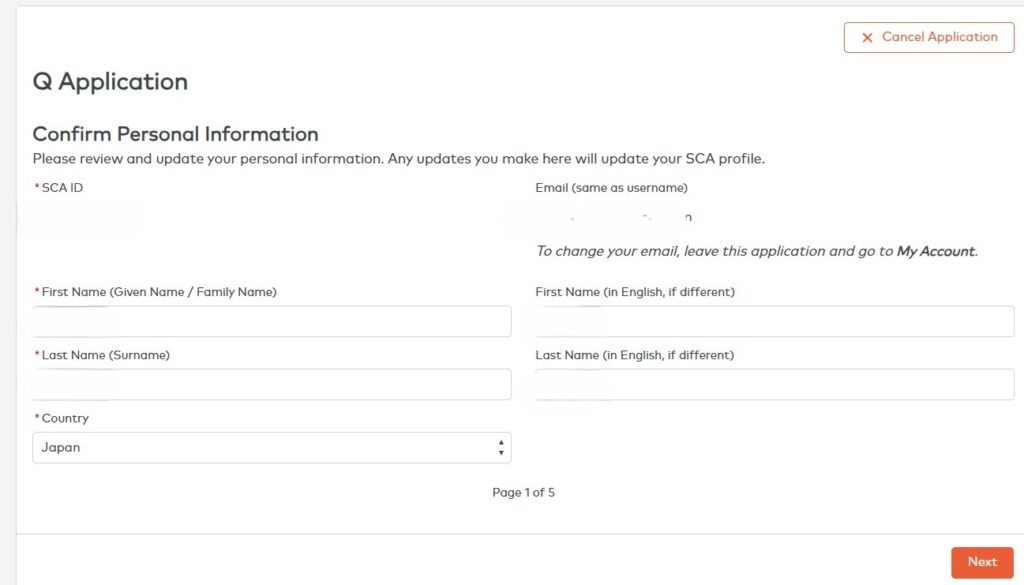Click the Last Name in English field

click(775, 385)
